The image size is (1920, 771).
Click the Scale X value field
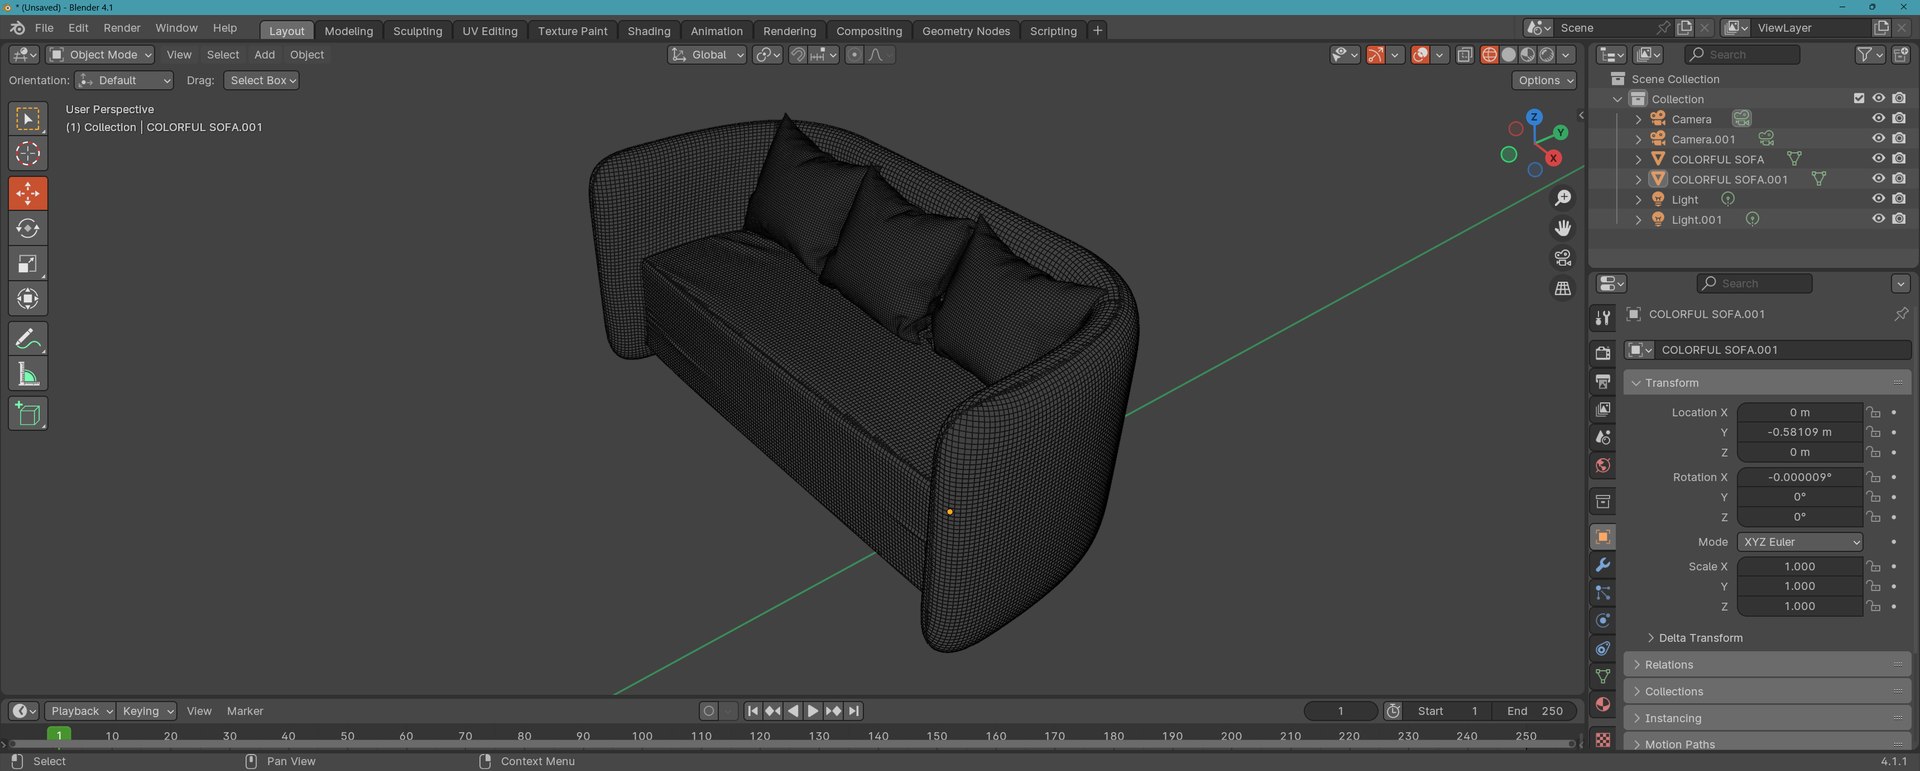tap(1800, 566)
